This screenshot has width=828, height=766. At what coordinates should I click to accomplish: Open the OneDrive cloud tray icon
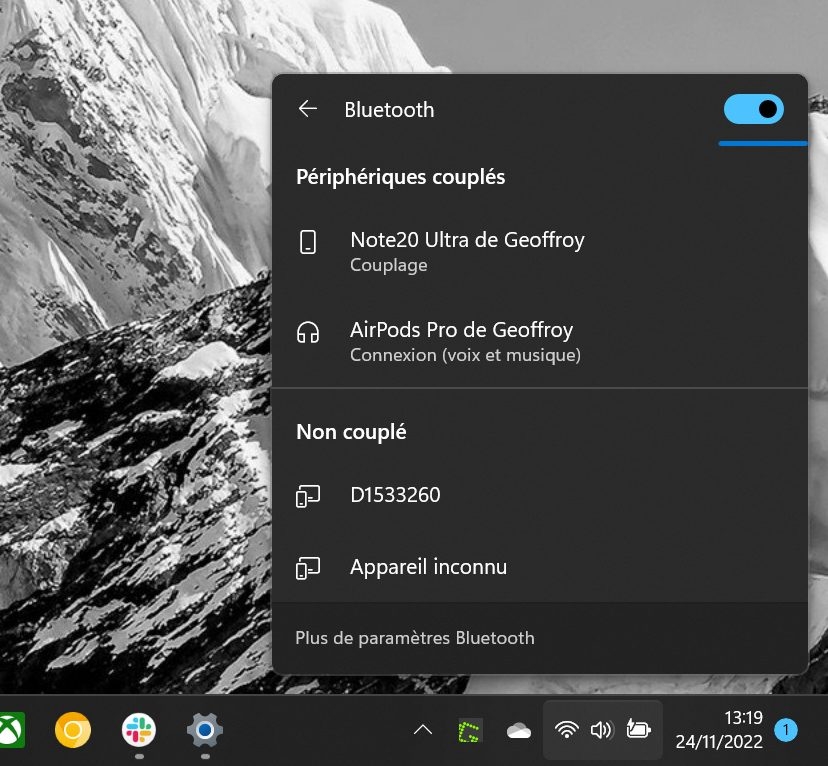tap(519, 731)
